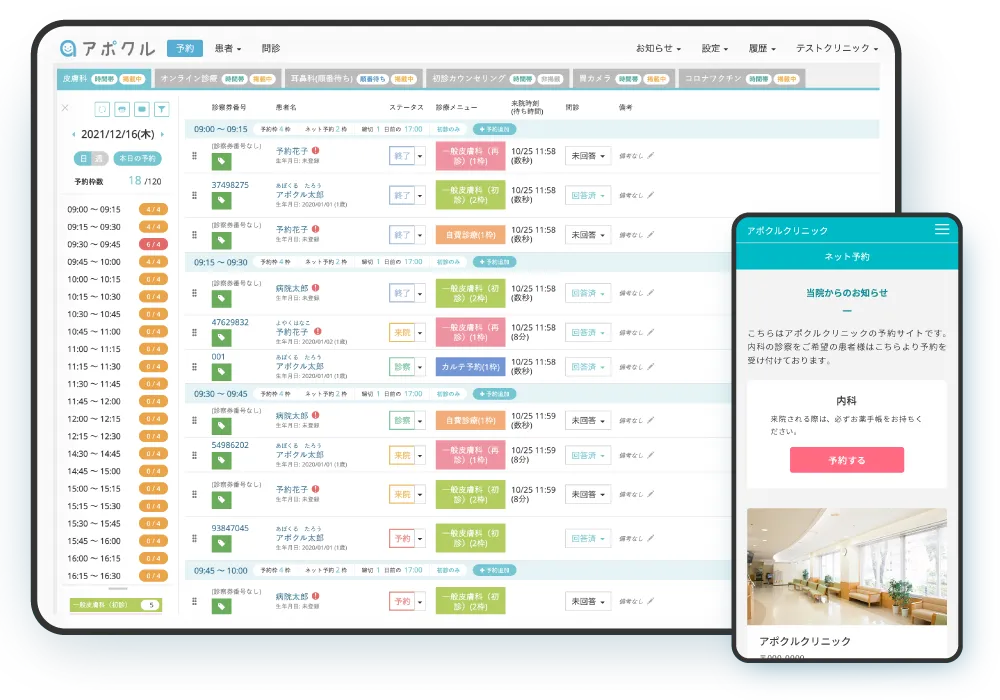1000x700 pixels.
Task: Click the print icon above the date
Action: point(122,109)
